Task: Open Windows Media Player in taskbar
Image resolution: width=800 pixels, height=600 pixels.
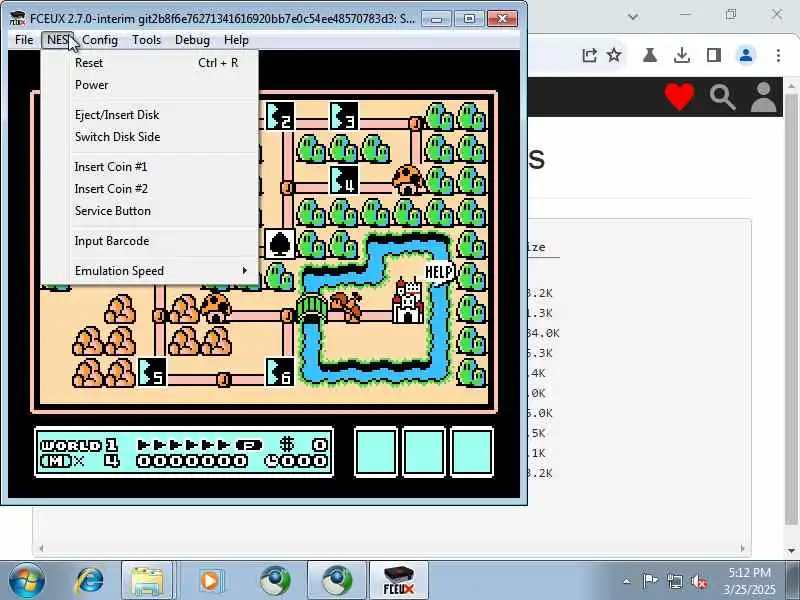Action: [210, 581]
